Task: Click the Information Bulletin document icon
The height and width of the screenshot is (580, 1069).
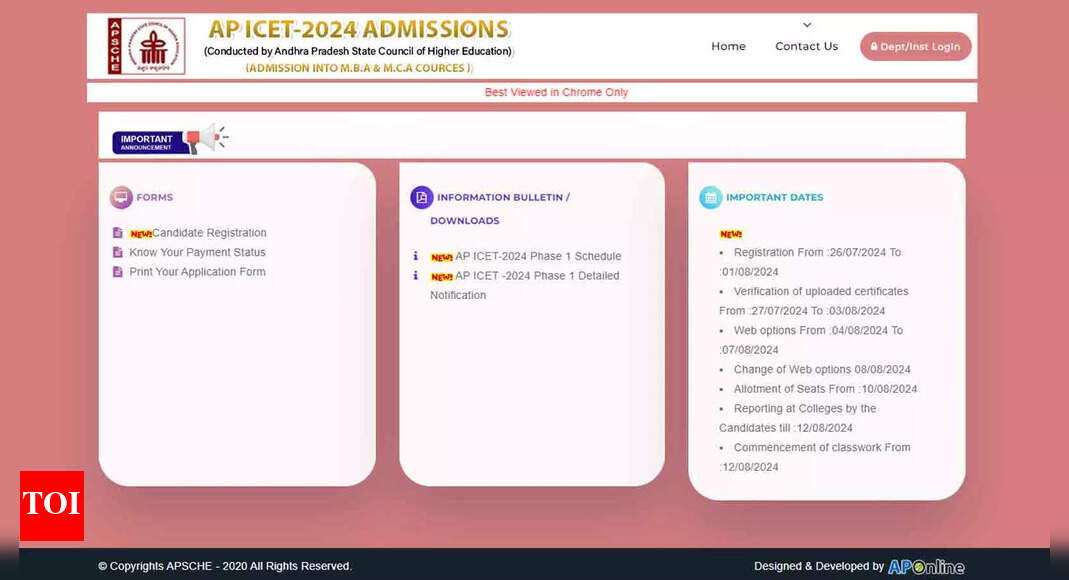Action: coord(421,197)
